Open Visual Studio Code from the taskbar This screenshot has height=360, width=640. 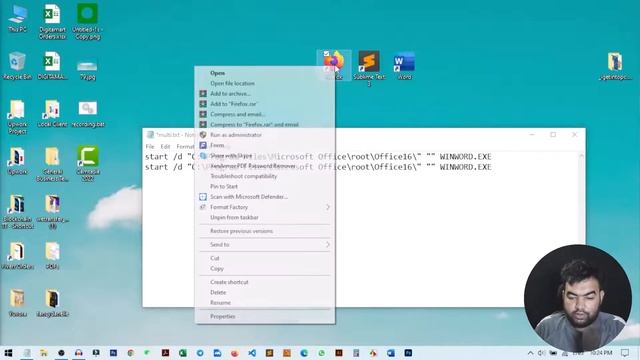[x=252, y=353]
